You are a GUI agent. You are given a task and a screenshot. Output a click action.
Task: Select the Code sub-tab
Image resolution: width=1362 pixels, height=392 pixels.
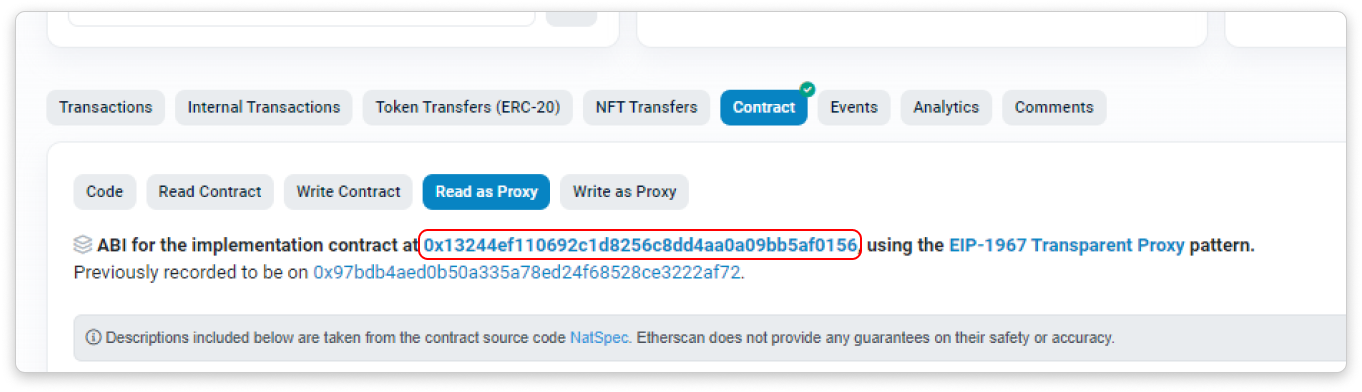tap(105, 192)
